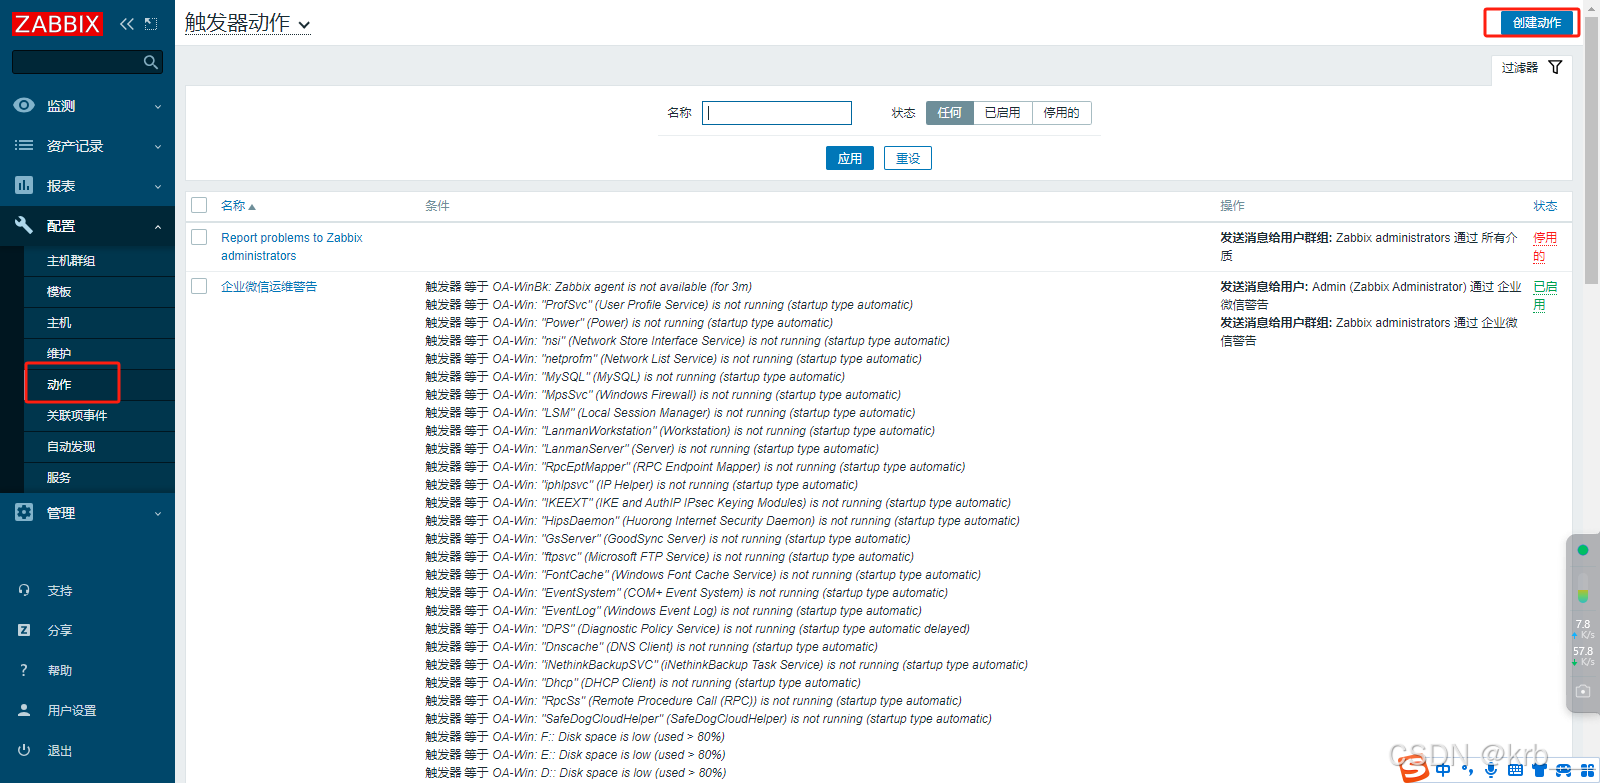Click the green status dot on floating widget
Image resolution: width=1600 pixels, height=783 pixels.
point(1583,550)
